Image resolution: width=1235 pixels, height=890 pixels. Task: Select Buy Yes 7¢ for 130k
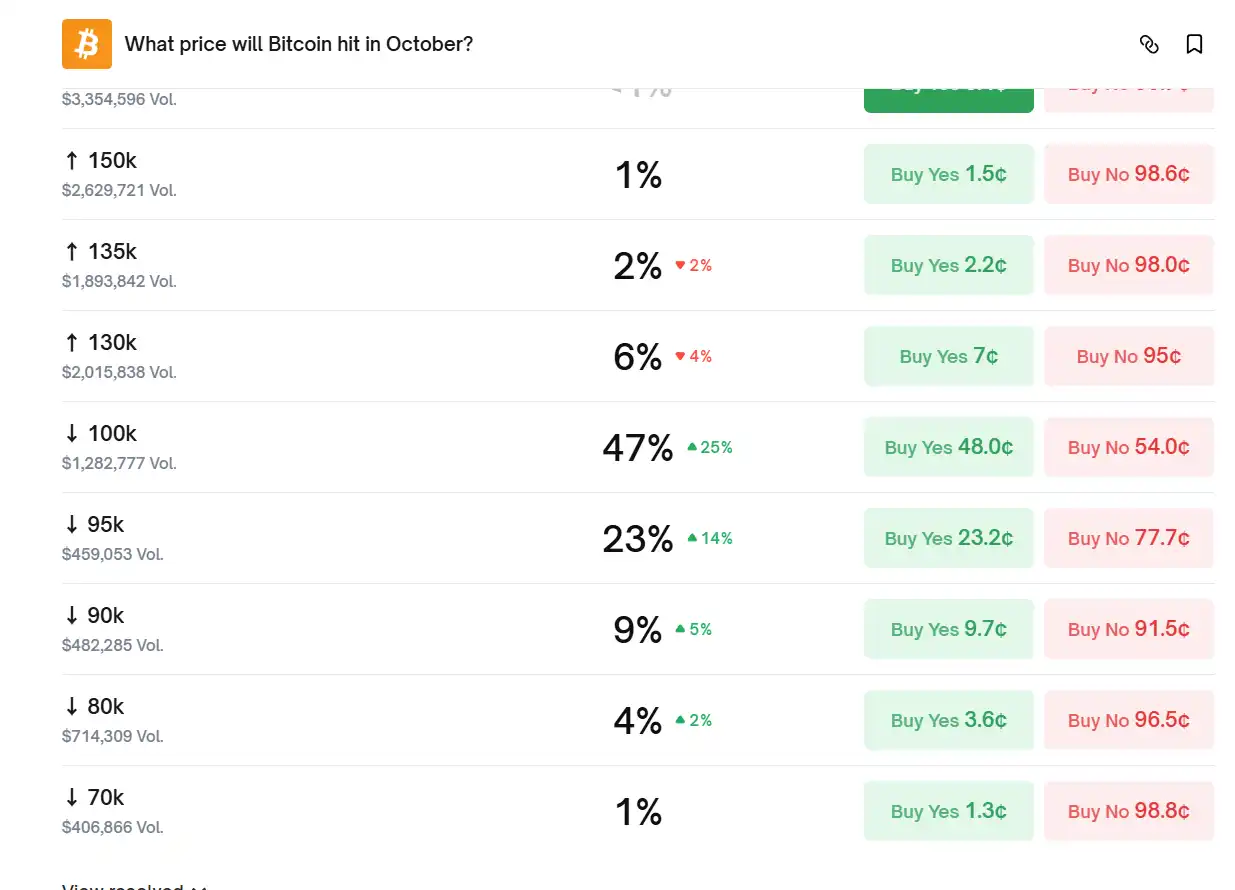tap(948, 356)
